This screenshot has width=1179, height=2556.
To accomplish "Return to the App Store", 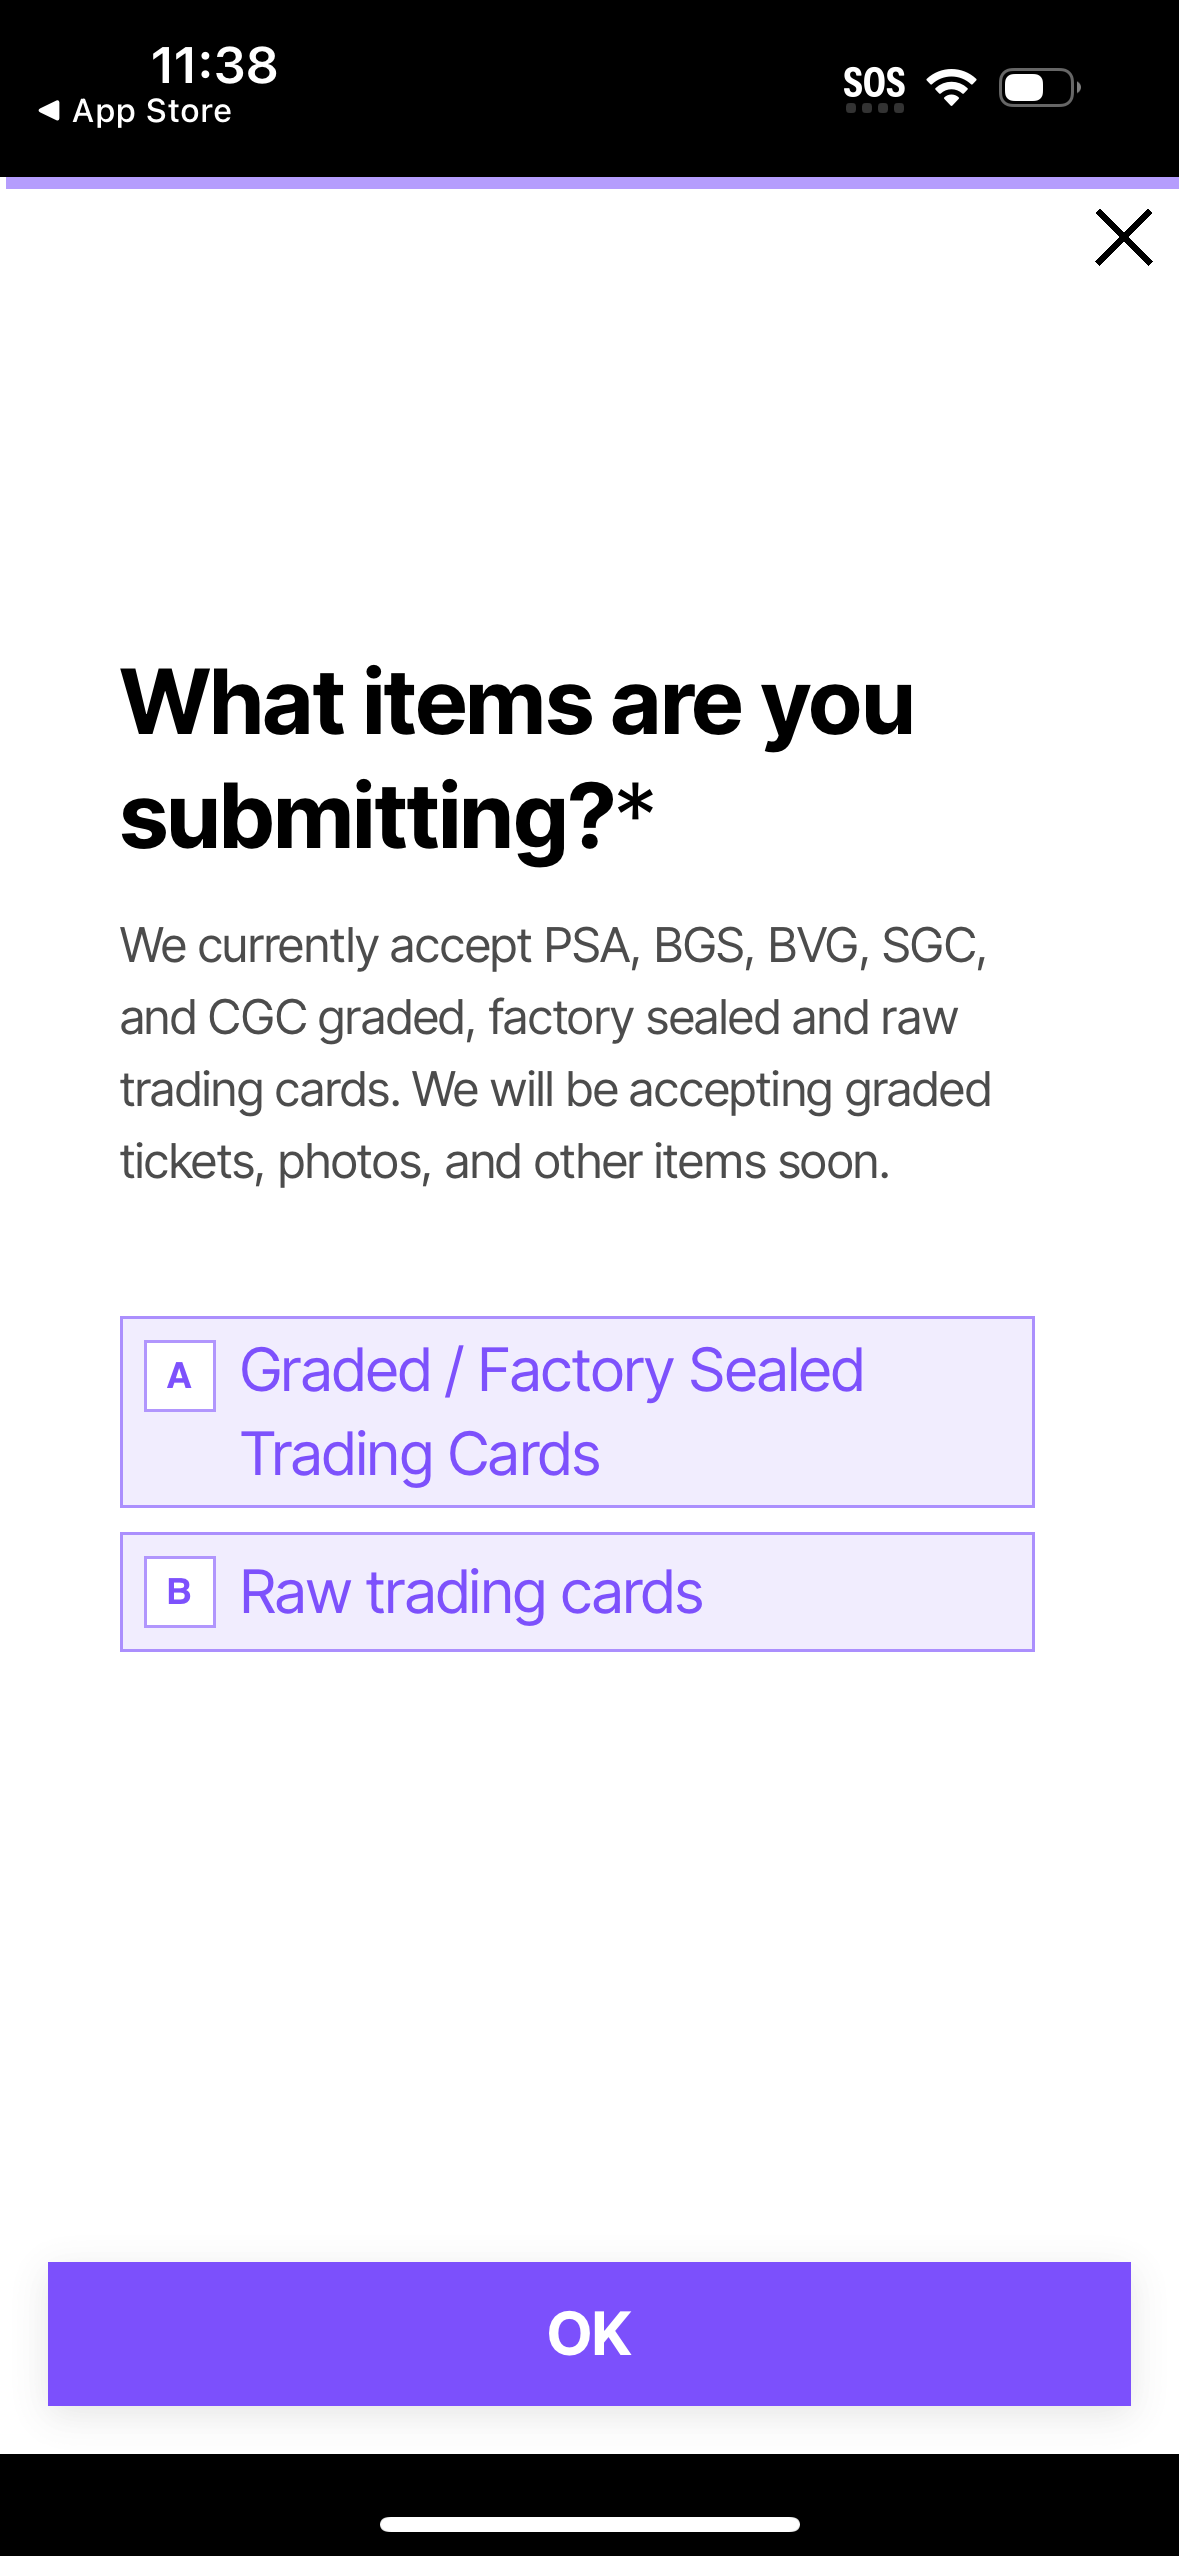I will 135,110.
